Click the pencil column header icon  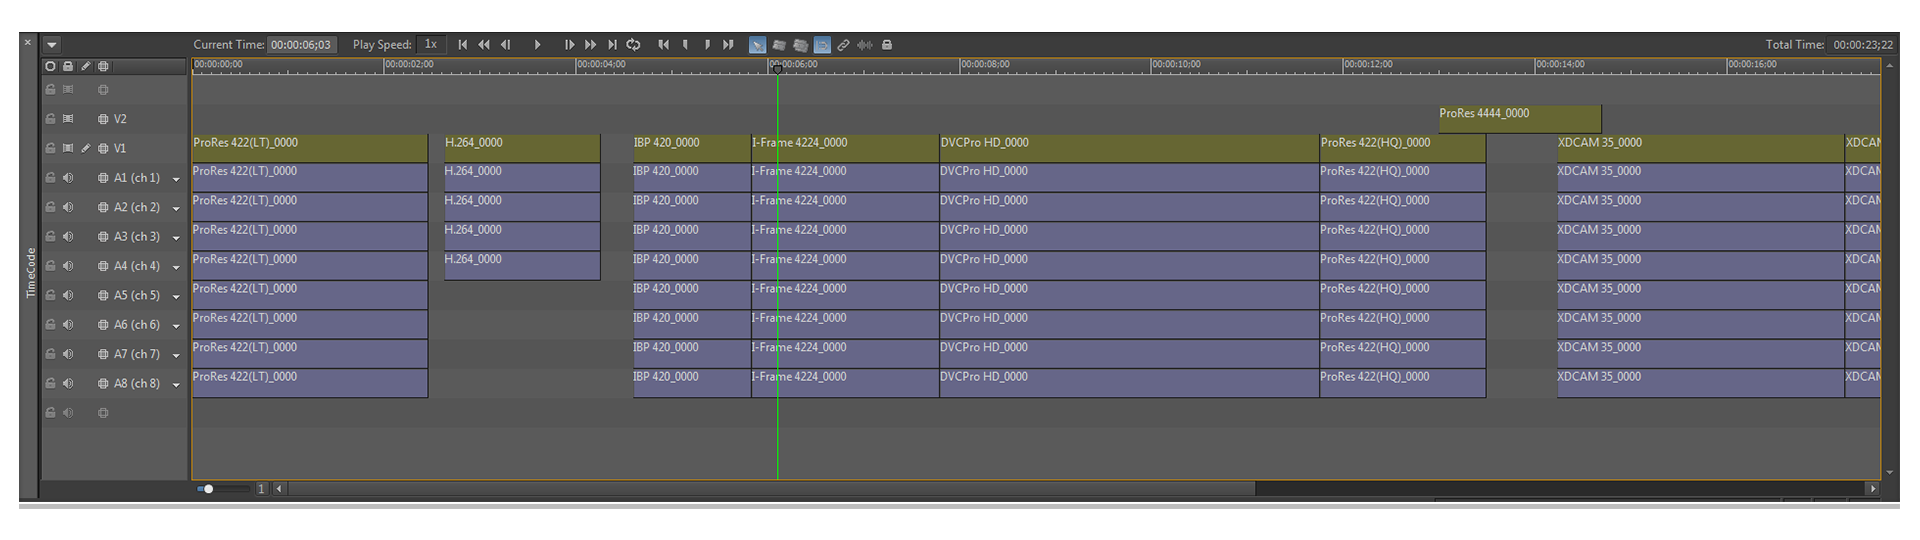[86, 67]
